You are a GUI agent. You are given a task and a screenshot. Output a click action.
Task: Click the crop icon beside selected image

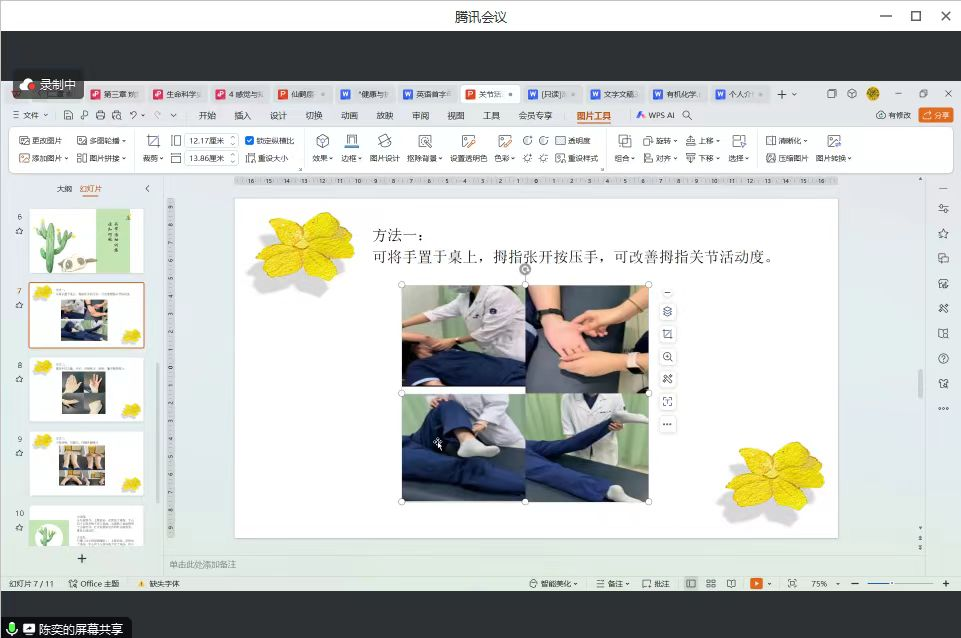click(x=668, y=334)
